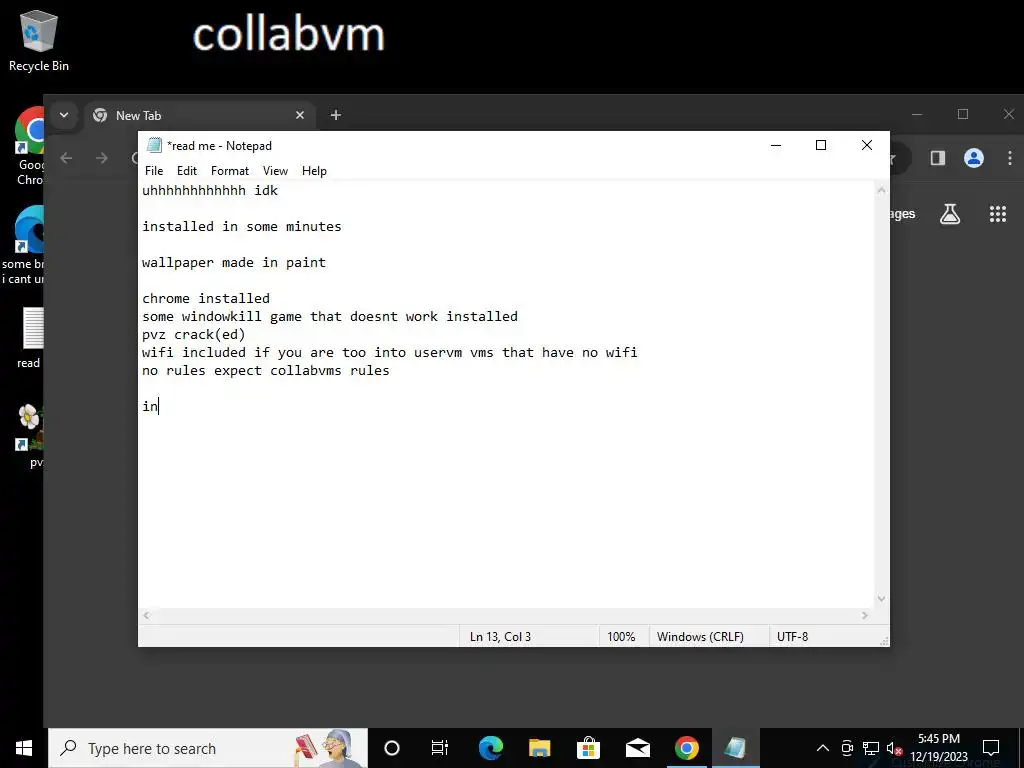Open the clock and date flyout
This screenshot has height=768, width=1024.
click(x=938, y=748)
